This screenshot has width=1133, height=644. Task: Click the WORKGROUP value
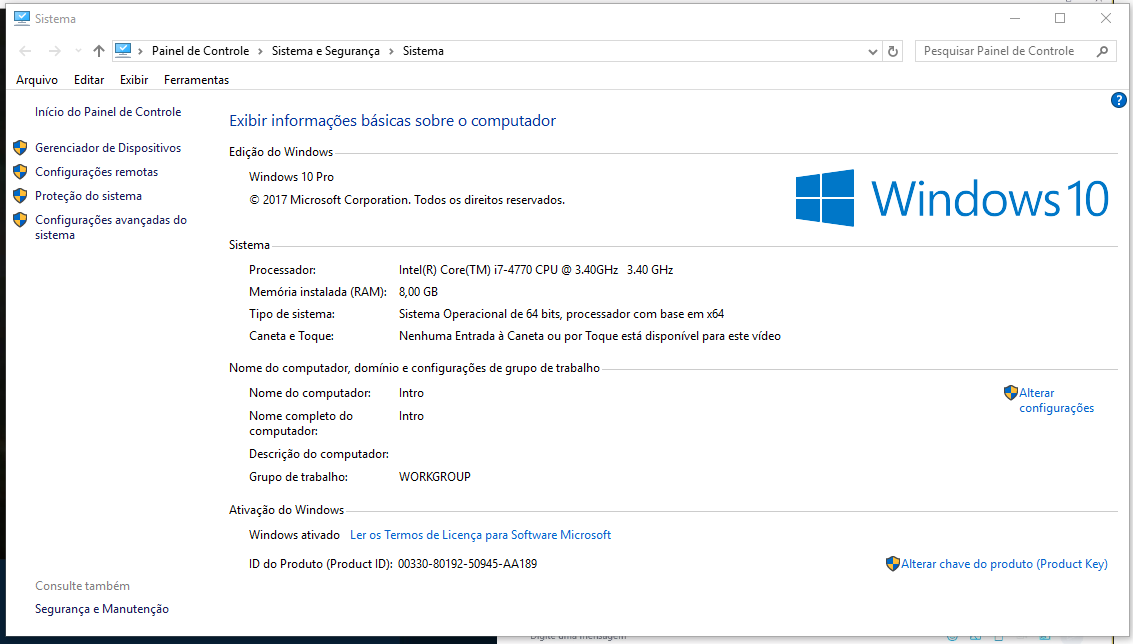click(435, 477)
